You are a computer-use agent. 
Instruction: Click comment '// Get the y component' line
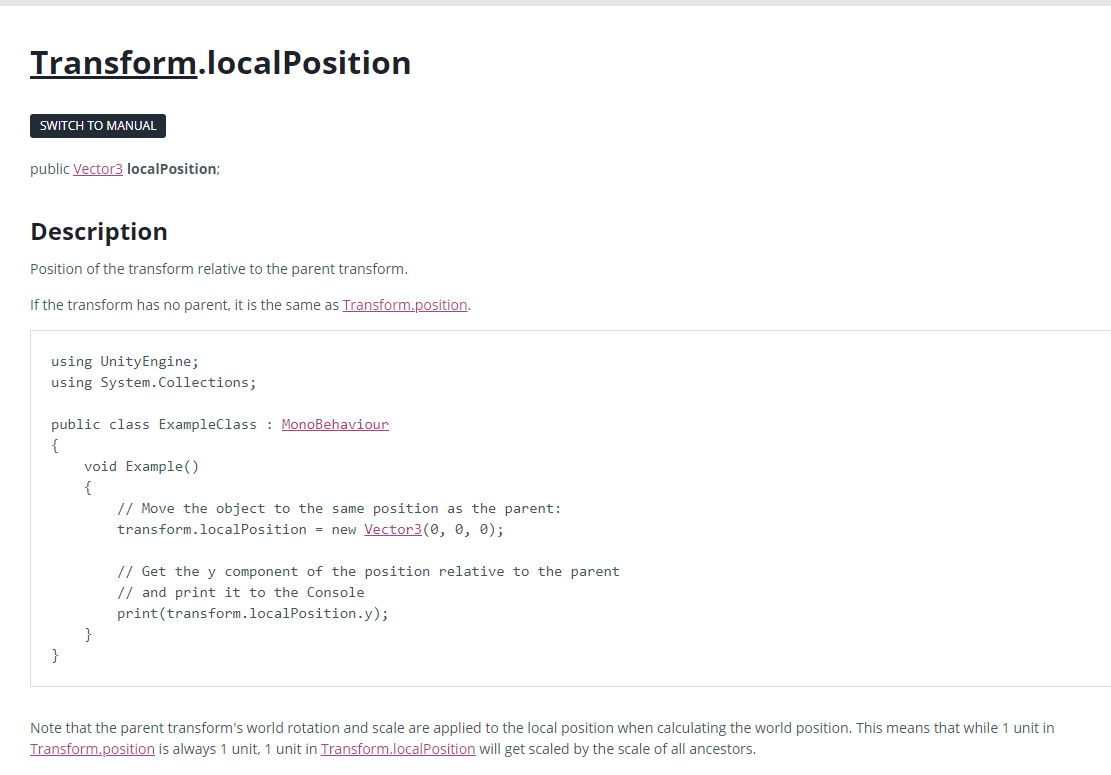(368, 572)
